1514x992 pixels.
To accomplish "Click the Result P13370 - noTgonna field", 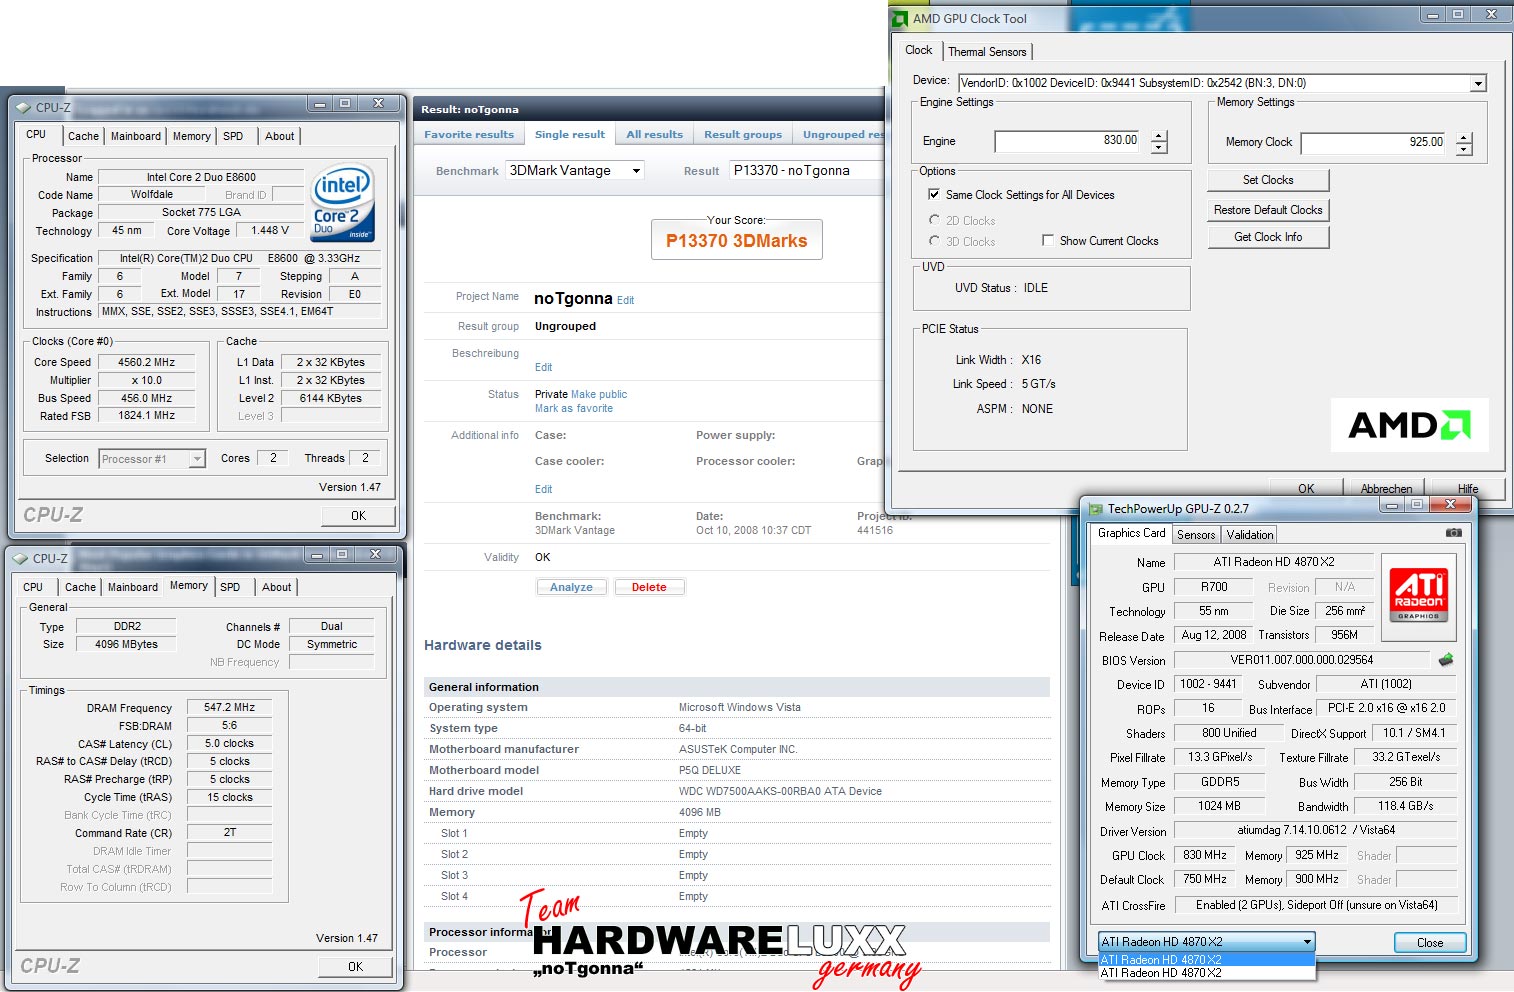I will (806, 170).
